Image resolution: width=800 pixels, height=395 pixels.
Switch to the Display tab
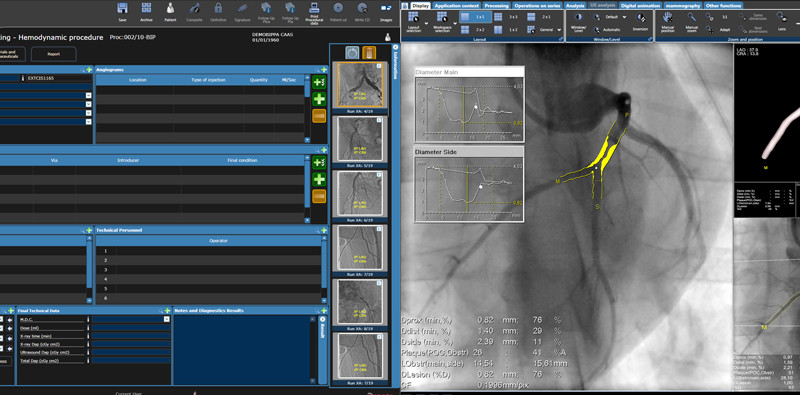[x=421, y=5]
